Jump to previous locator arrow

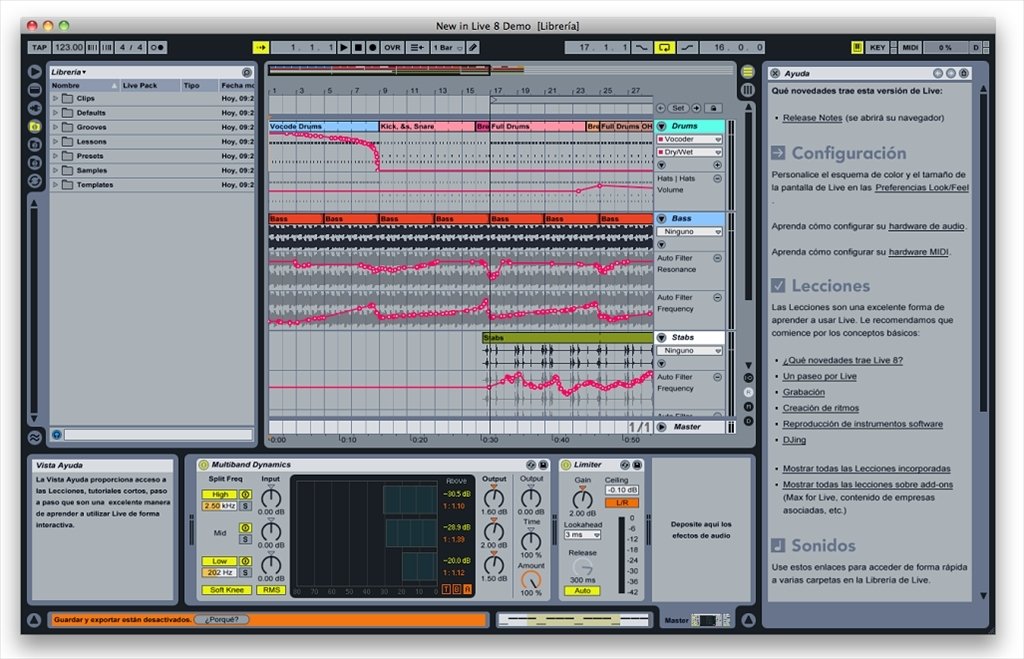click(x=661, y=108)
